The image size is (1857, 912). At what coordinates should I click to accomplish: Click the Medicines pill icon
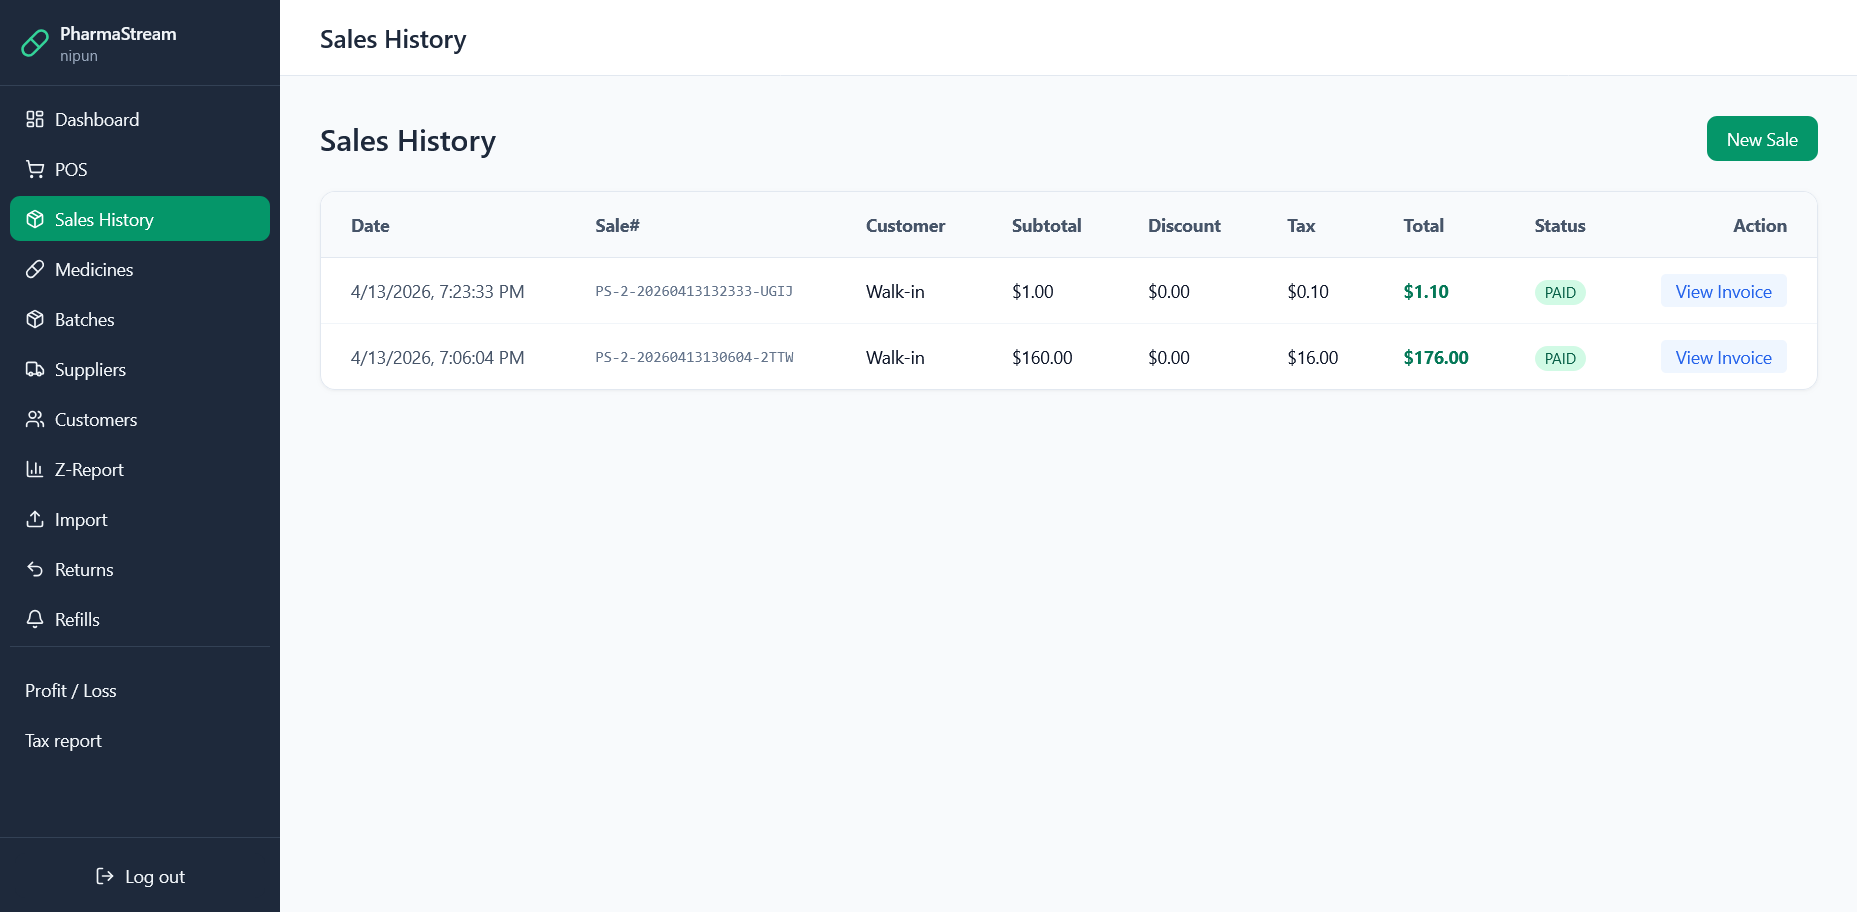(x=35, y=269)
